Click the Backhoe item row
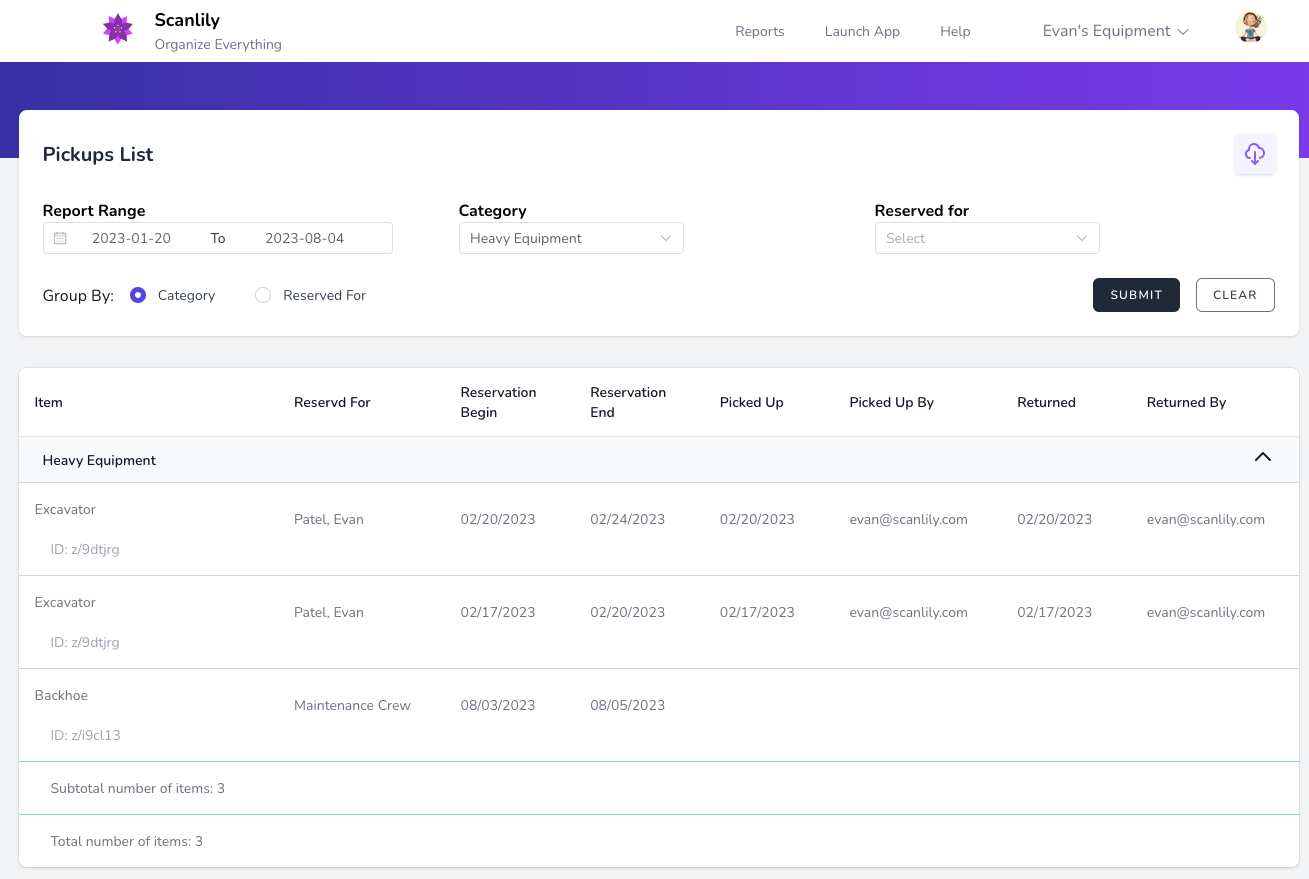This screenshot has width=1309, height=879. [62, 695]
